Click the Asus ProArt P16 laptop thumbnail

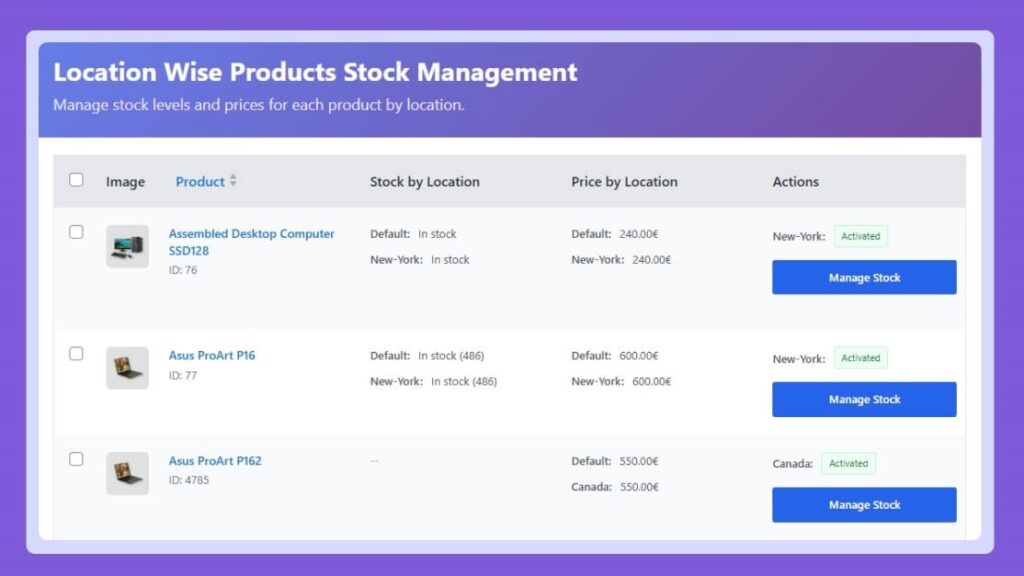[127, 368]
